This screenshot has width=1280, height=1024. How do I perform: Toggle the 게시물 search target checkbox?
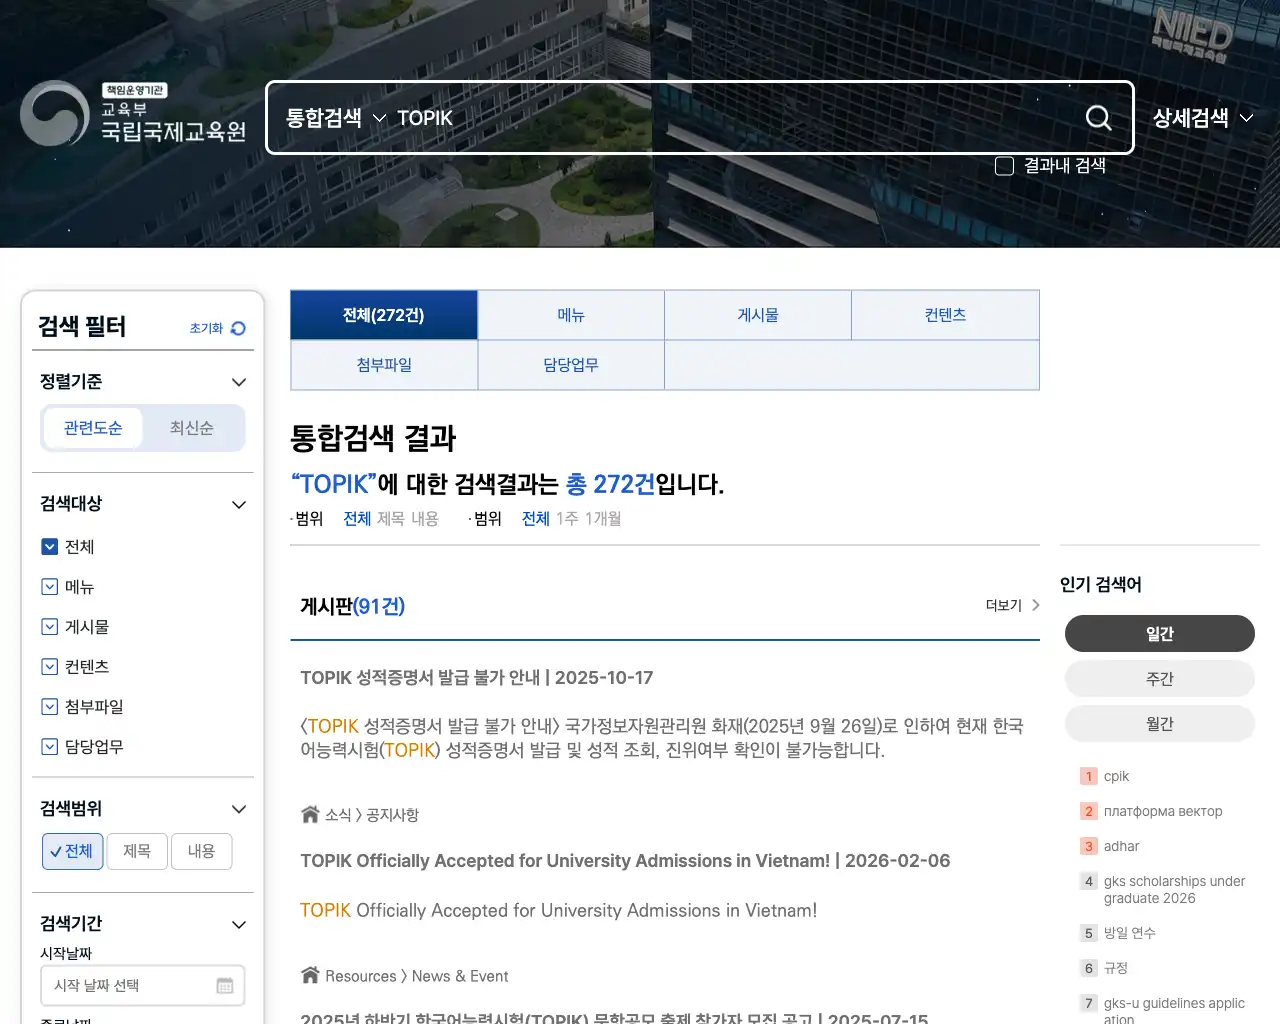tap(50, 626)
